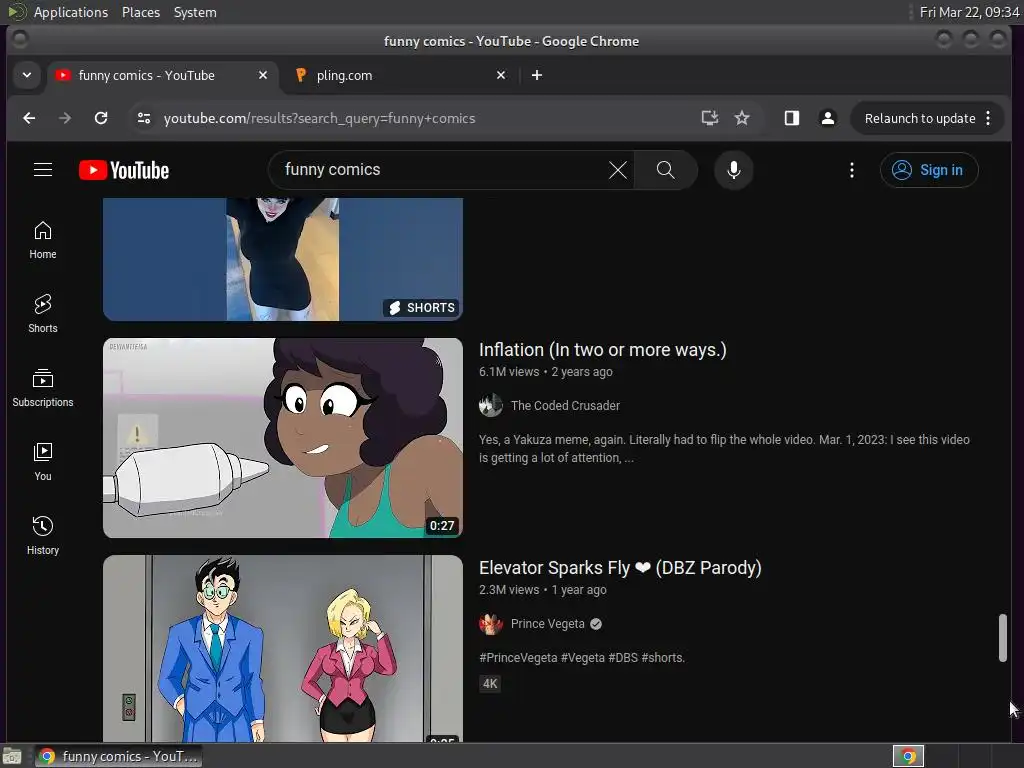Image resolution: width=1024 pixels, height=768 pixels.
Task: Click Relaunch to update
Action: [920, 118]
